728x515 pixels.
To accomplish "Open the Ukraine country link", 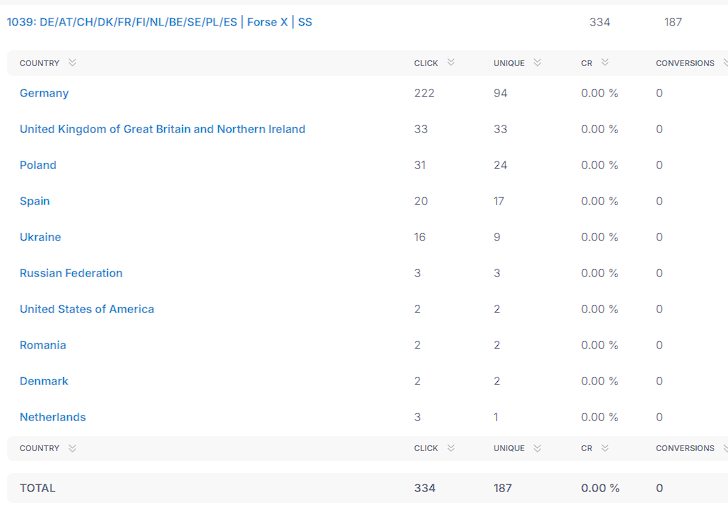I will tap(40, 237).
